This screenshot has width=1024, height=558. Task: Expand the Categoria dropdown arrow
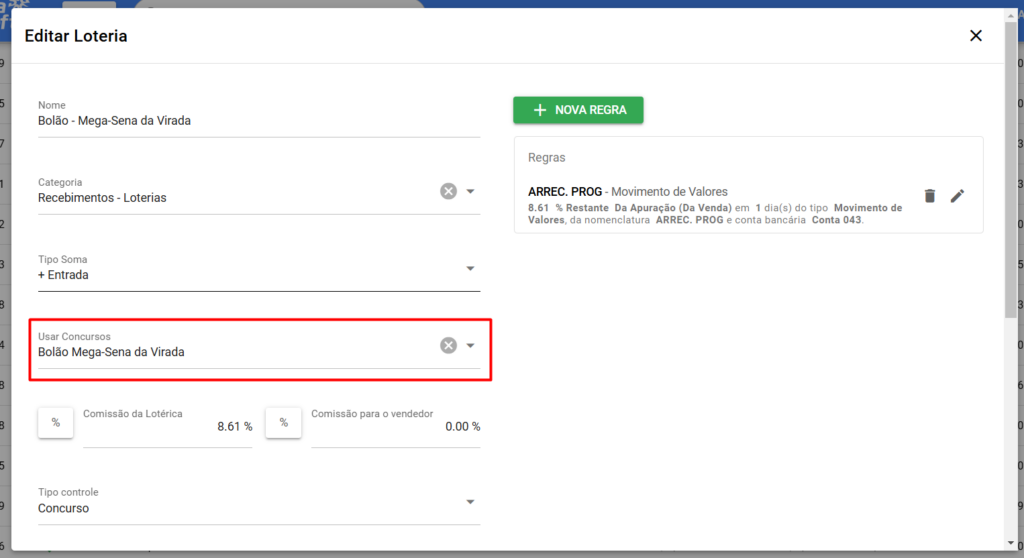(x=470, y=191)
